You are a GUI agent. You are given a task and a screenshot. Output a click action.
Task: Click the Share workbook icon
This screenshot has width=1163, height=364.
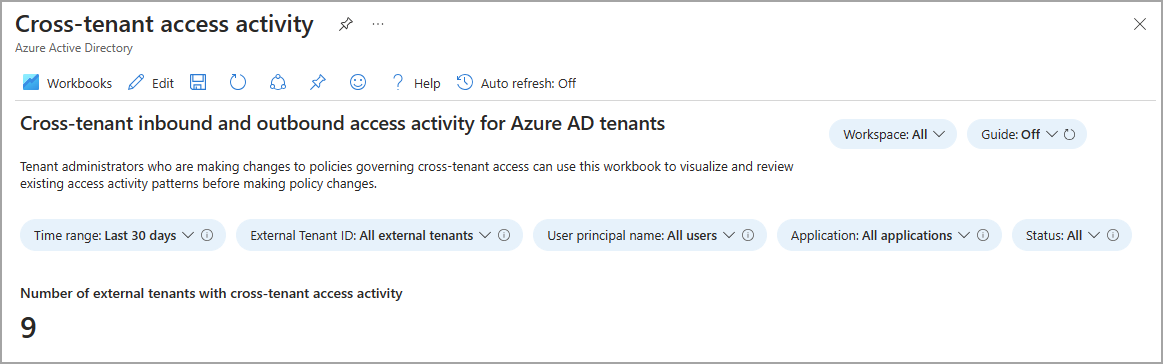click(277, 82)
